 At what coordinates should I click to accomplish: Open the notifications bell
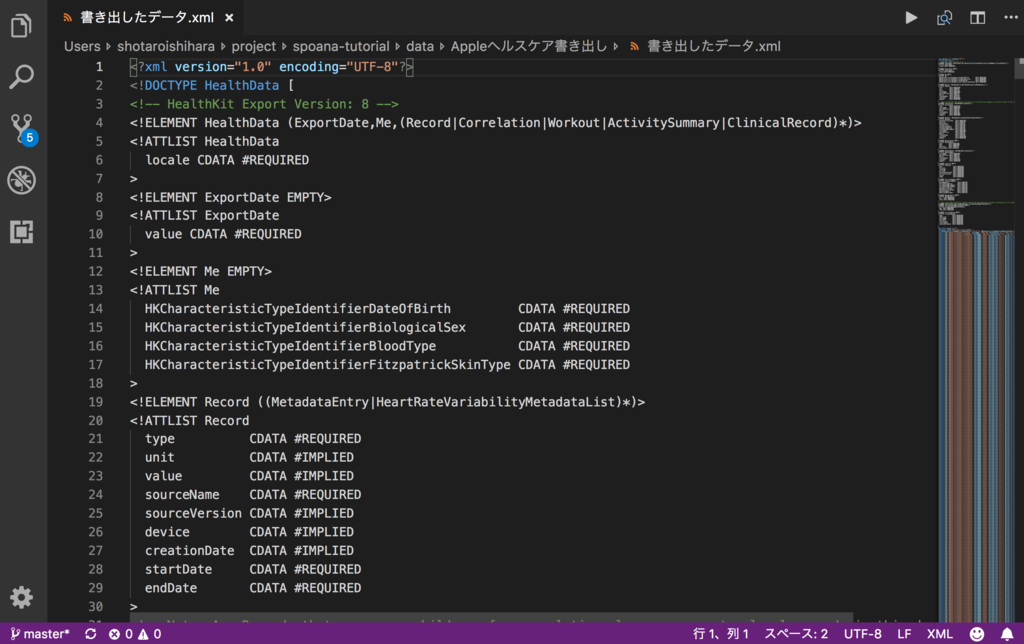tap(1007, 634)
